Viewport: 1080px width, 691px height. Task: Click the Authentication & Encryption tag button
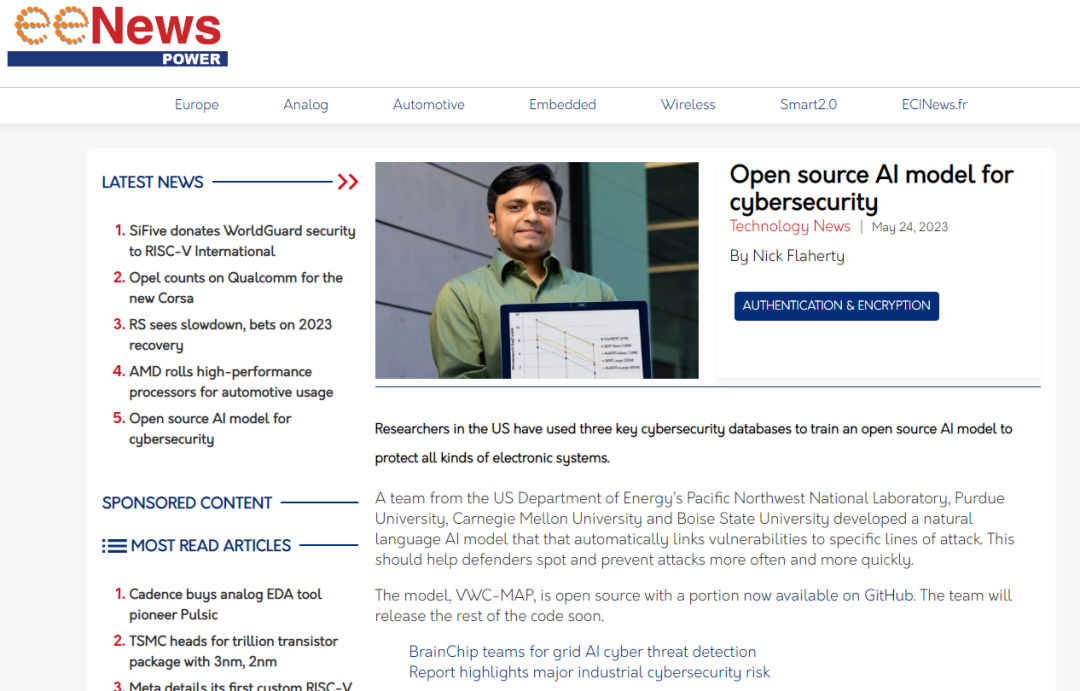[836, 306]
